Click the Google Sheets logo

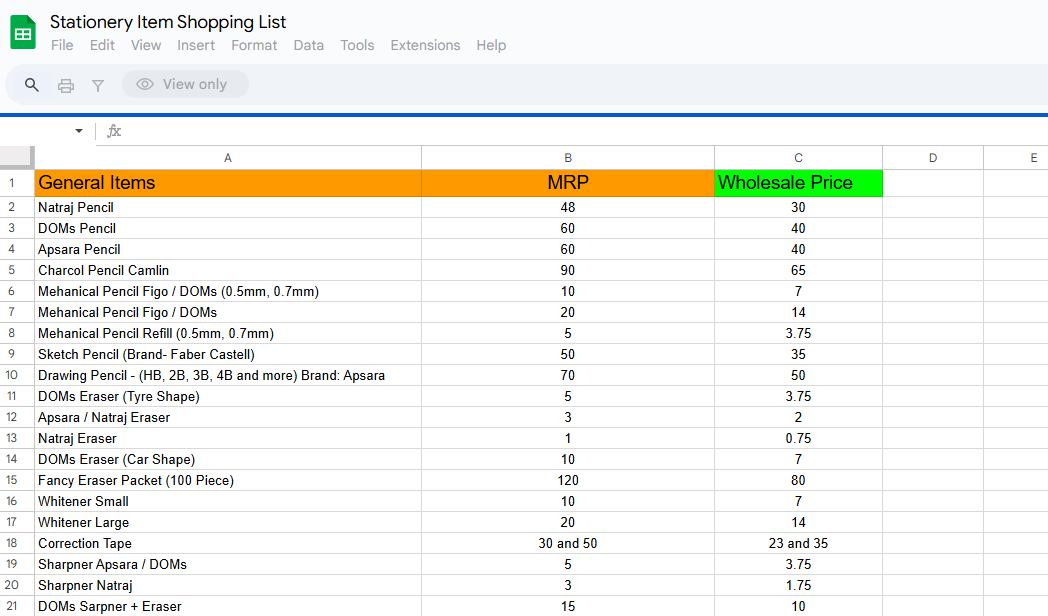tap(22, 31)
